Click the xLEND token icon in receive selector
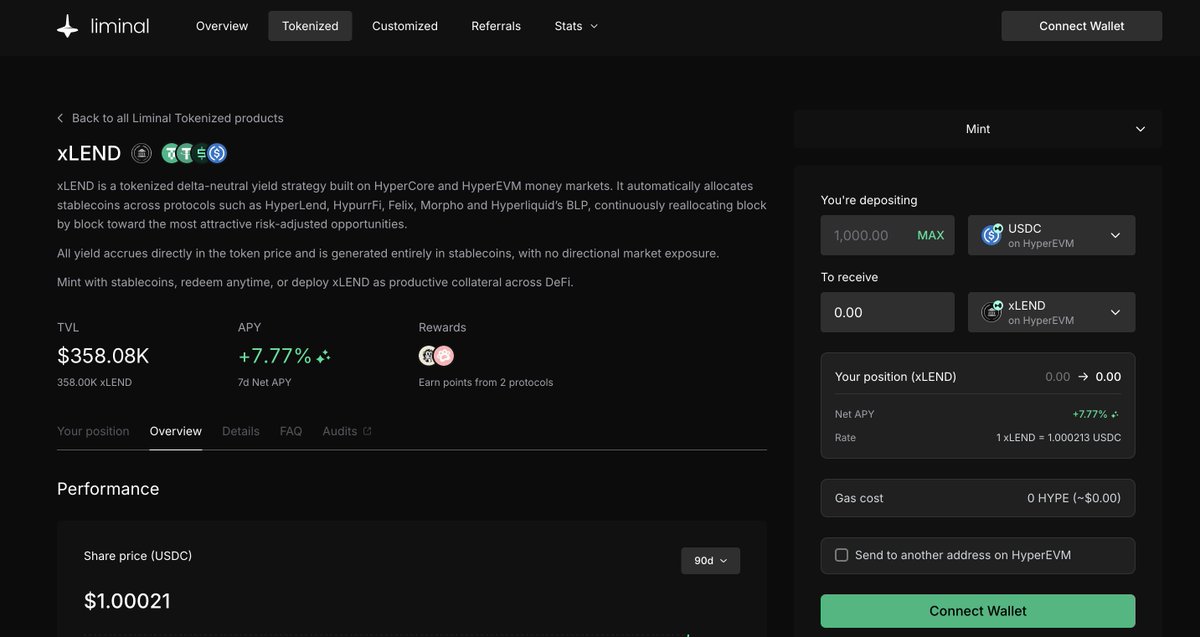Image resolution: width=1200 pixels, height=637 pixels. tap(992, 312)
